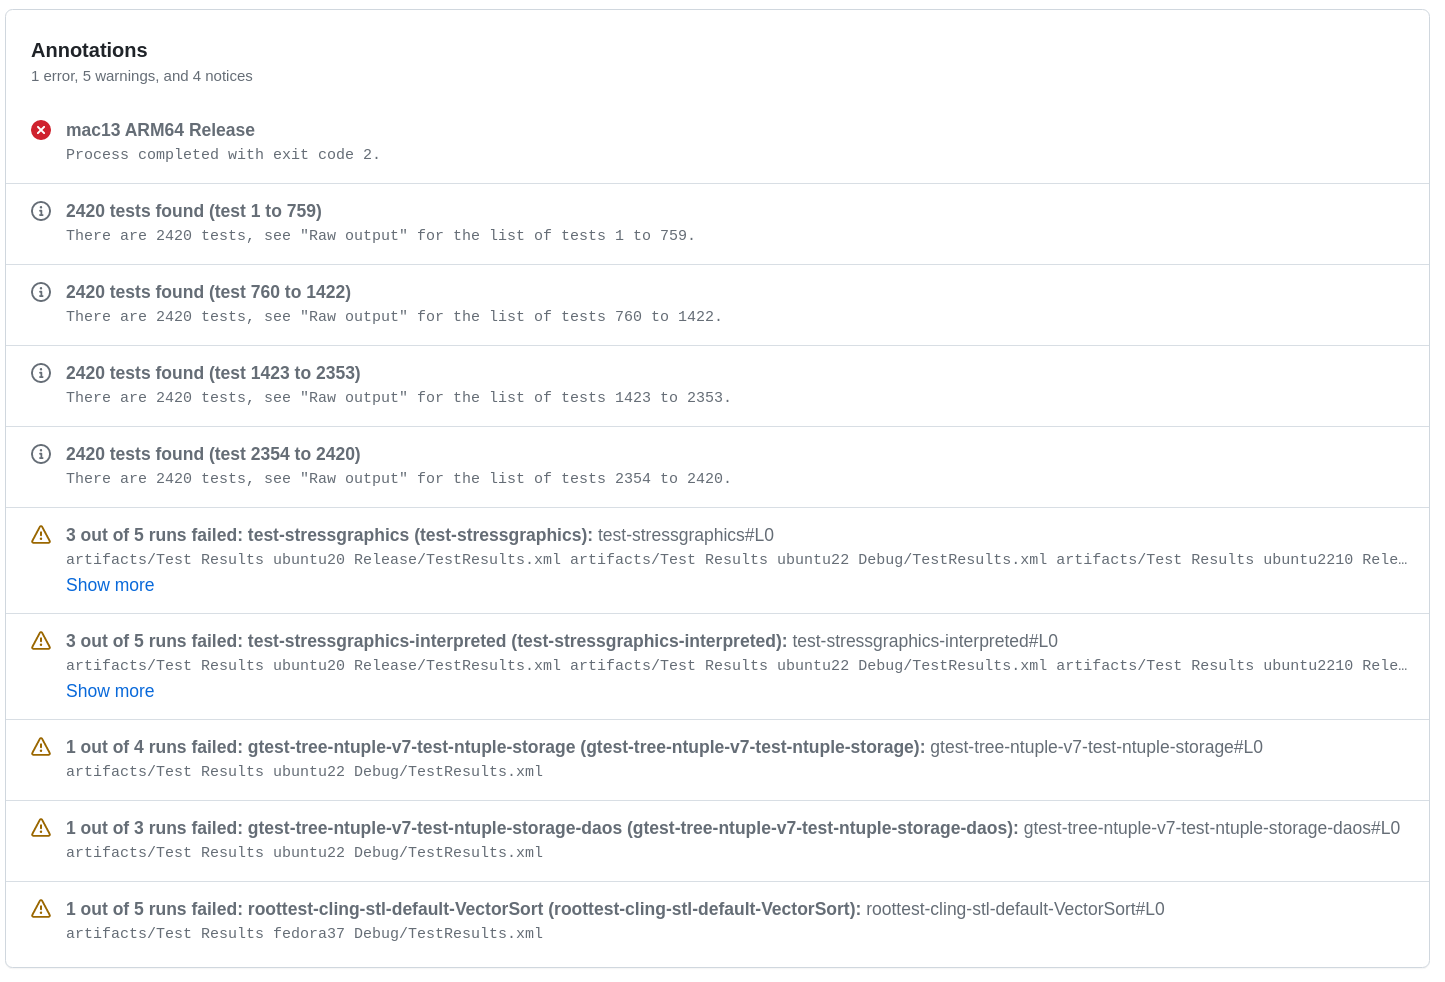The height and width of the screenshot is (982, 1445).
Task: Click the red error icon for mac13 ARM64
Action: [41, 130]
